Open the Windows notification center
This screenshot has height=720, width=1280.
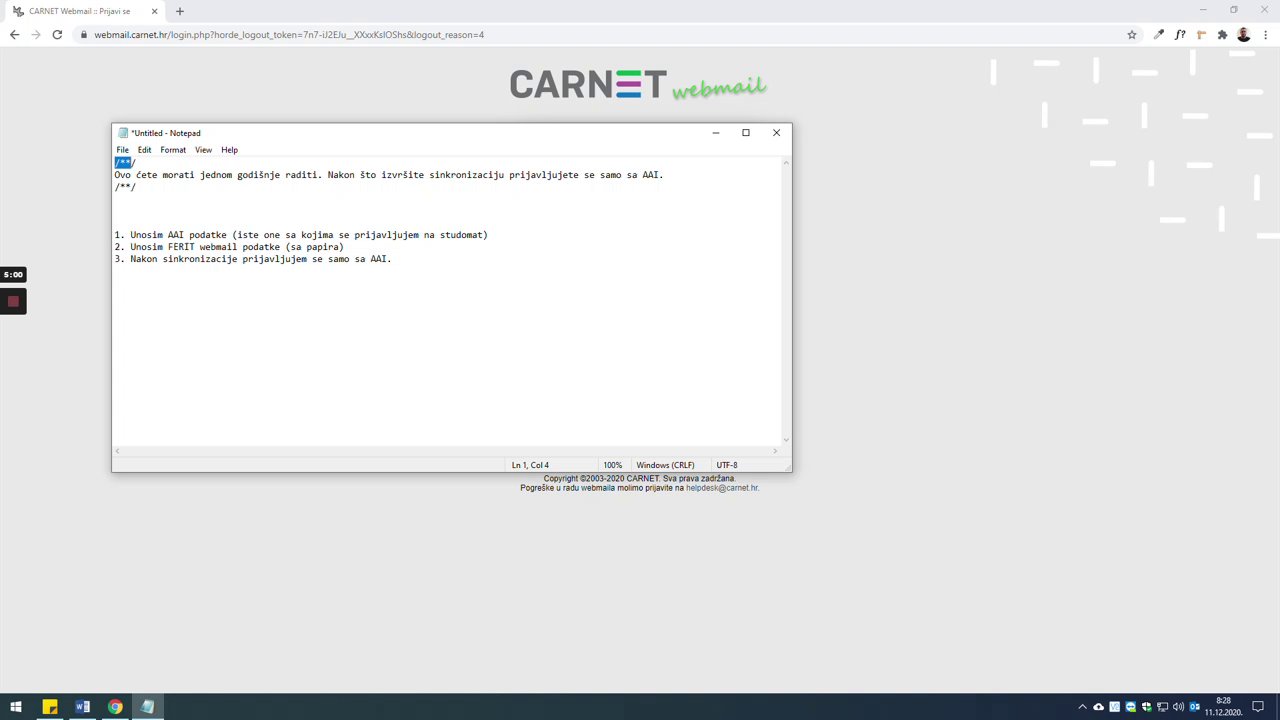click(x=1258, y=707)
